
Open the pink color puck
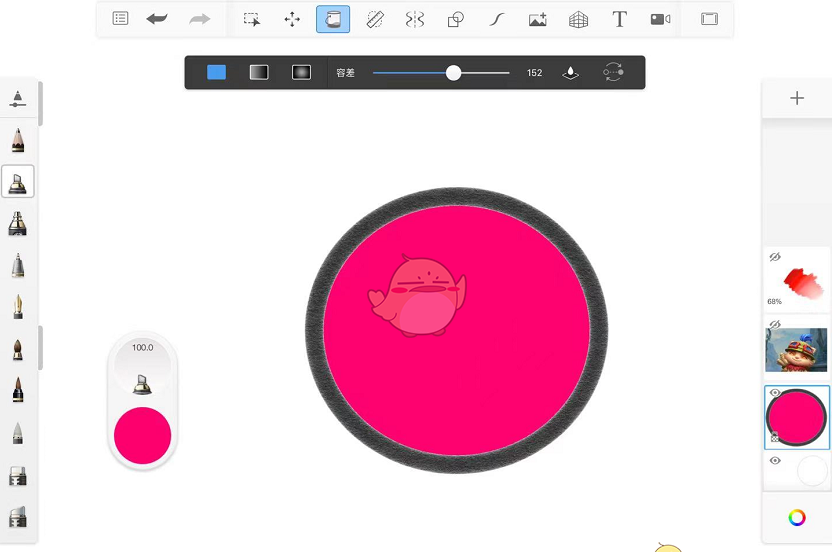pyautogui.click(x=143, y=436)
